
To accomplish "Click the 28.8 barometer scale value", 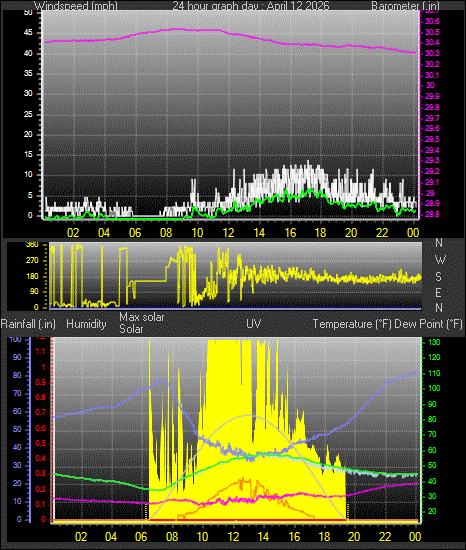I will pos(432,214).
